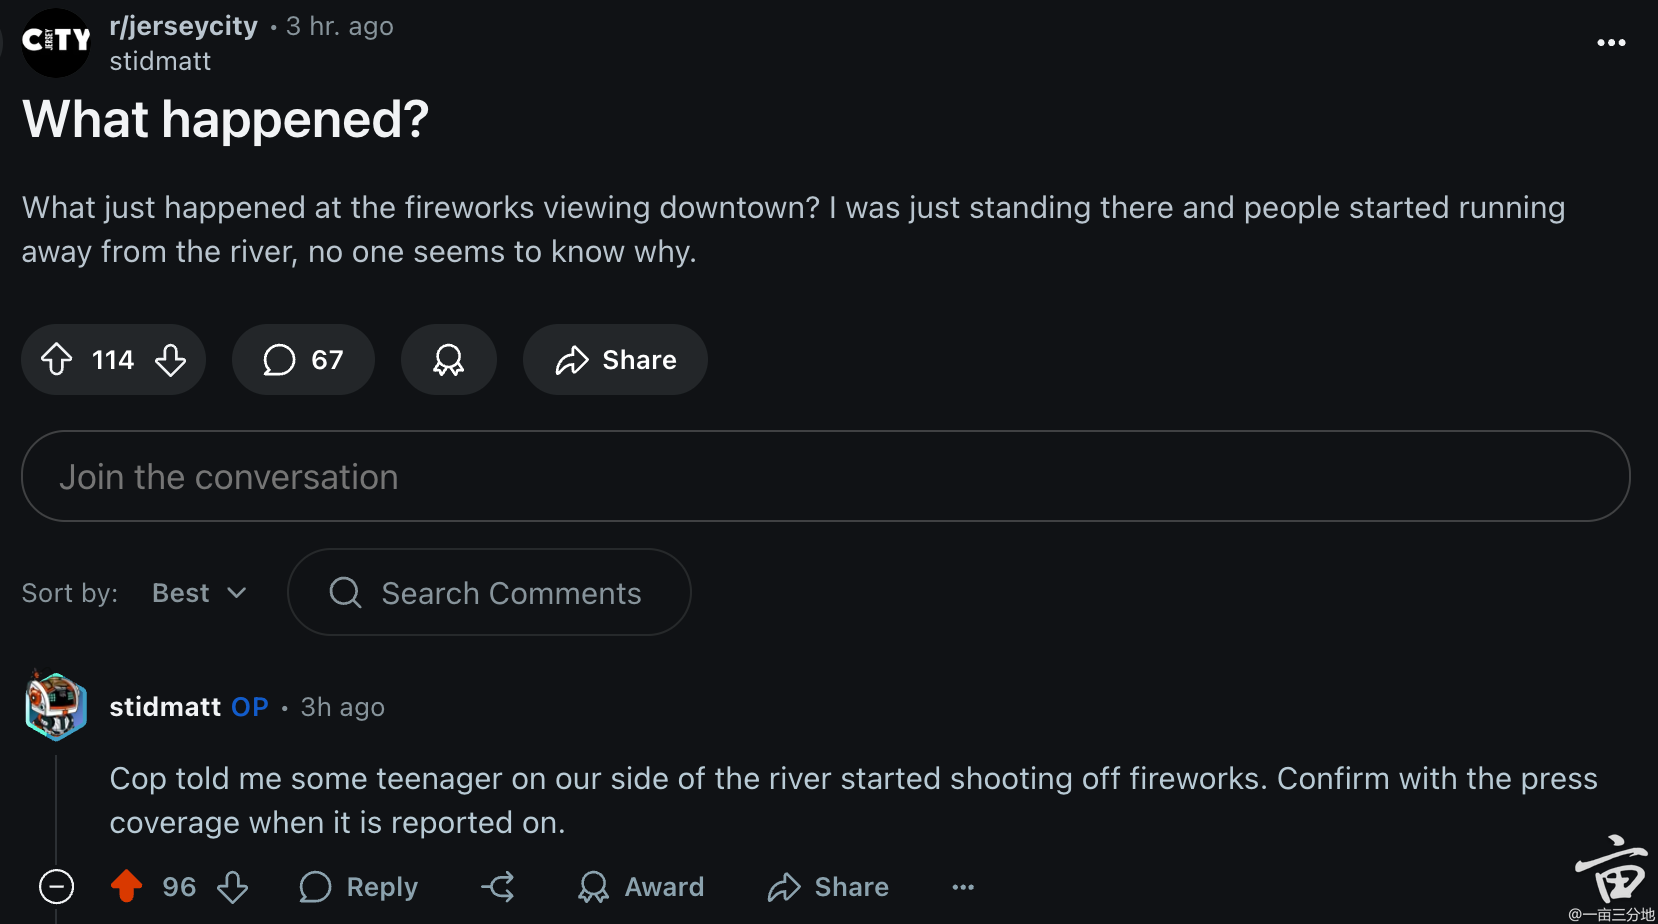Click the Search Comments box
The height and width of the screenshot is (924, 1658).
[489, 592]
